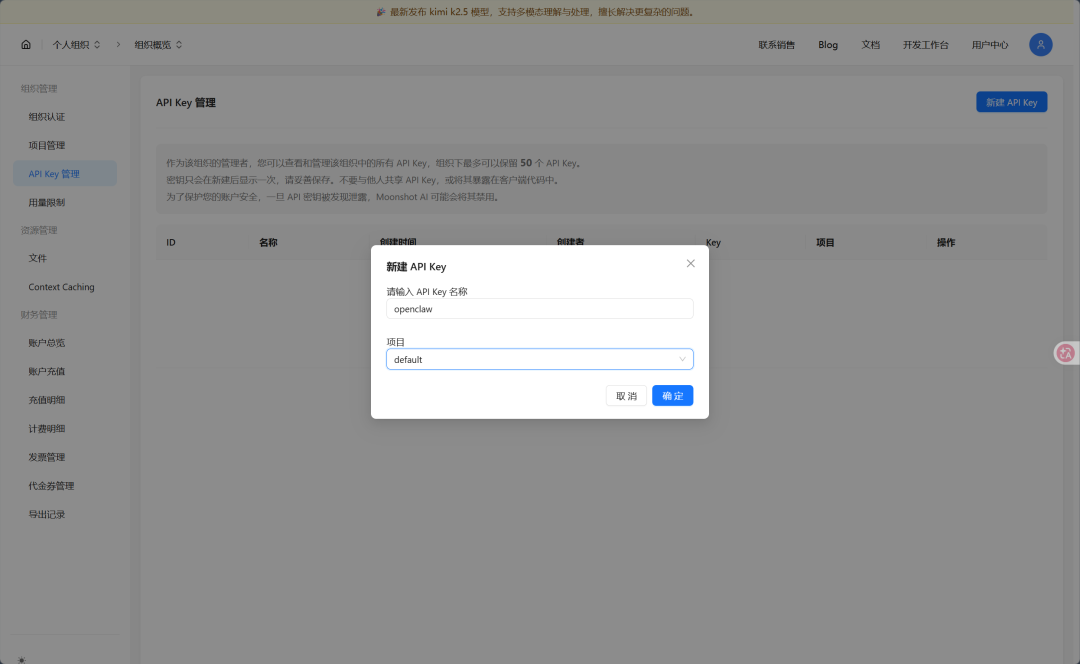Image resolution: width=1080 pixels, height=664 pixels.
Task: Open 代金券管理 in the sidebar
Action: (65, 486)
